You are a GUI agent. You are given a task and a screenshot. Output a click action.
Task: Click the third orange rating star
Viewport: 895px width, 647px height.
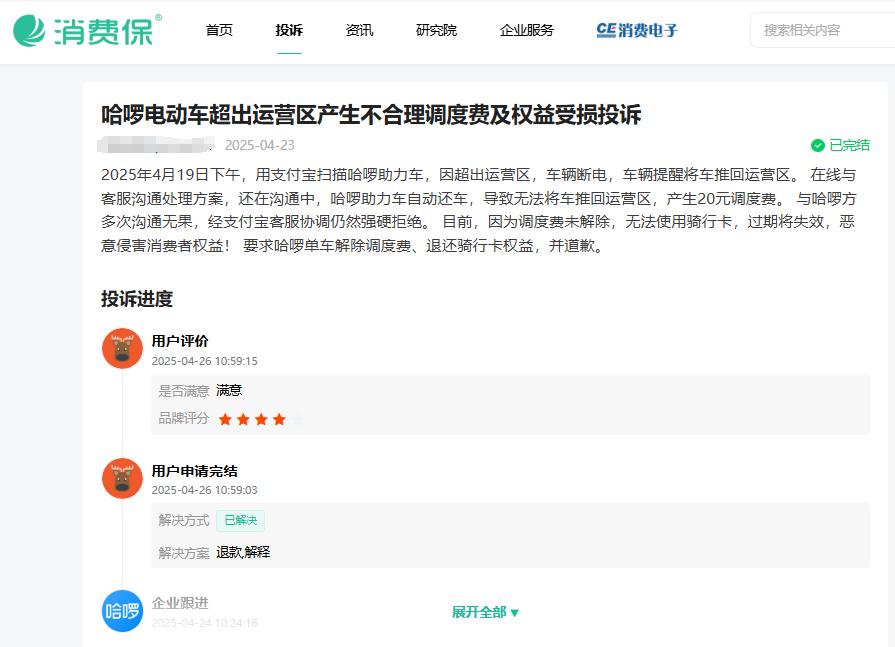261,420
